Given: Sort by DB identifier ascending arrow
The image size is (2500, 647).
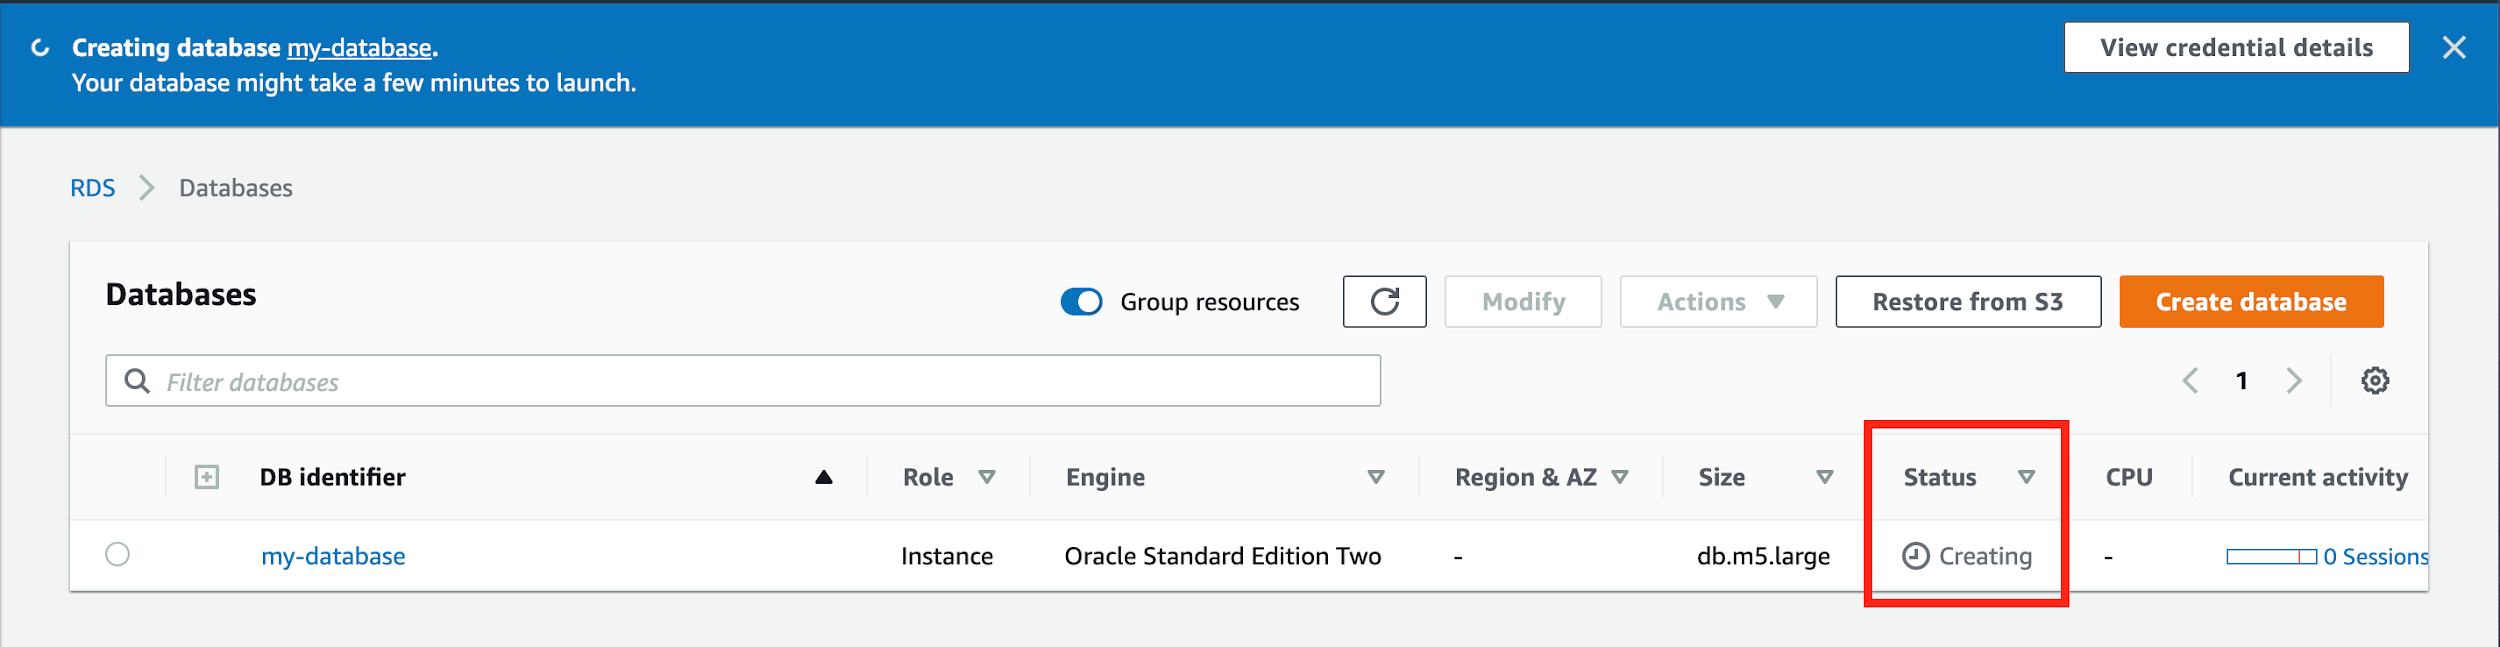Looking at the screenshot, I should (824, 477).
